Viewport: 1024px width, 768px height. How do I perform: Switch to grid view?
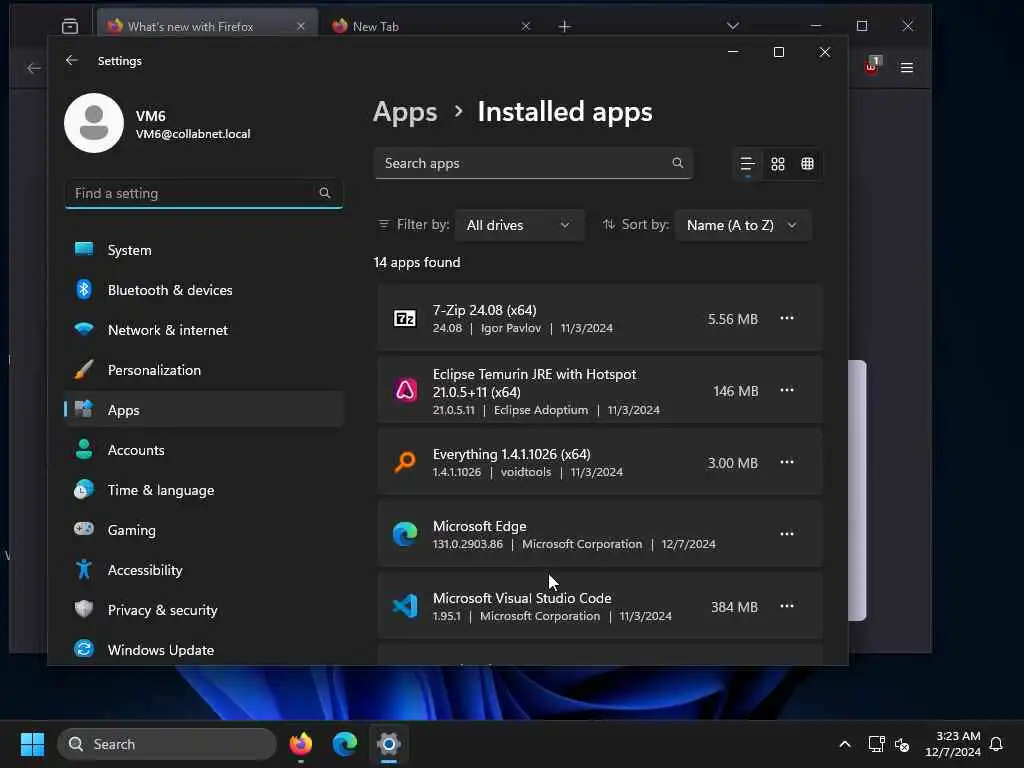click(777, 164)
